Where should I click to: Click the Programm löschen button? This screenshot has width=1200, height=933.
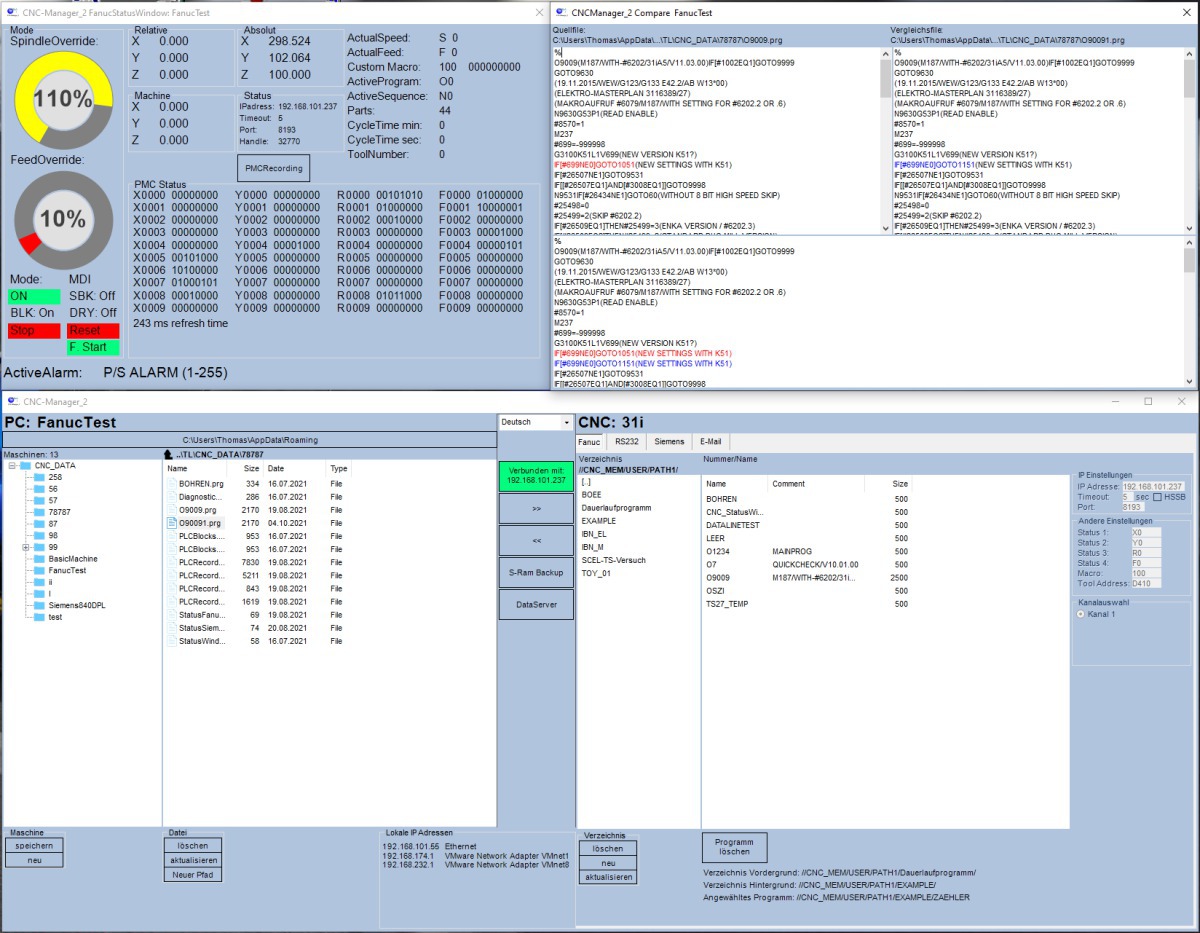(x=734, y=847)
